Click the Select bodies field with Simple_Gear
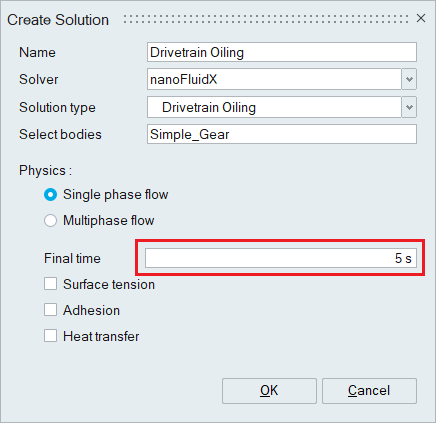The width and height of the screenshot is (436, 423). [282, 134]
